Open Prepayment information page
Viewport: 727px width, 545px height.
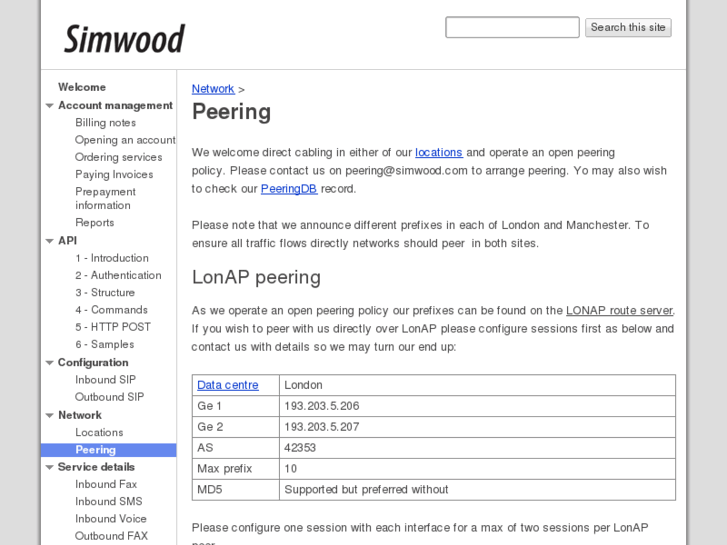(106, 199)
